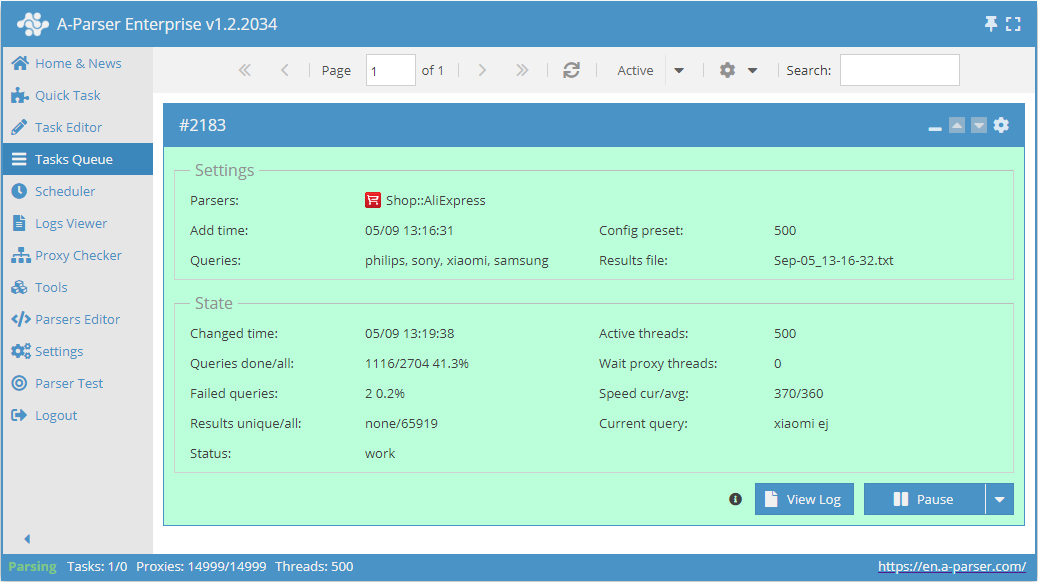Move task #2183 up in queue

coord(957,125)
